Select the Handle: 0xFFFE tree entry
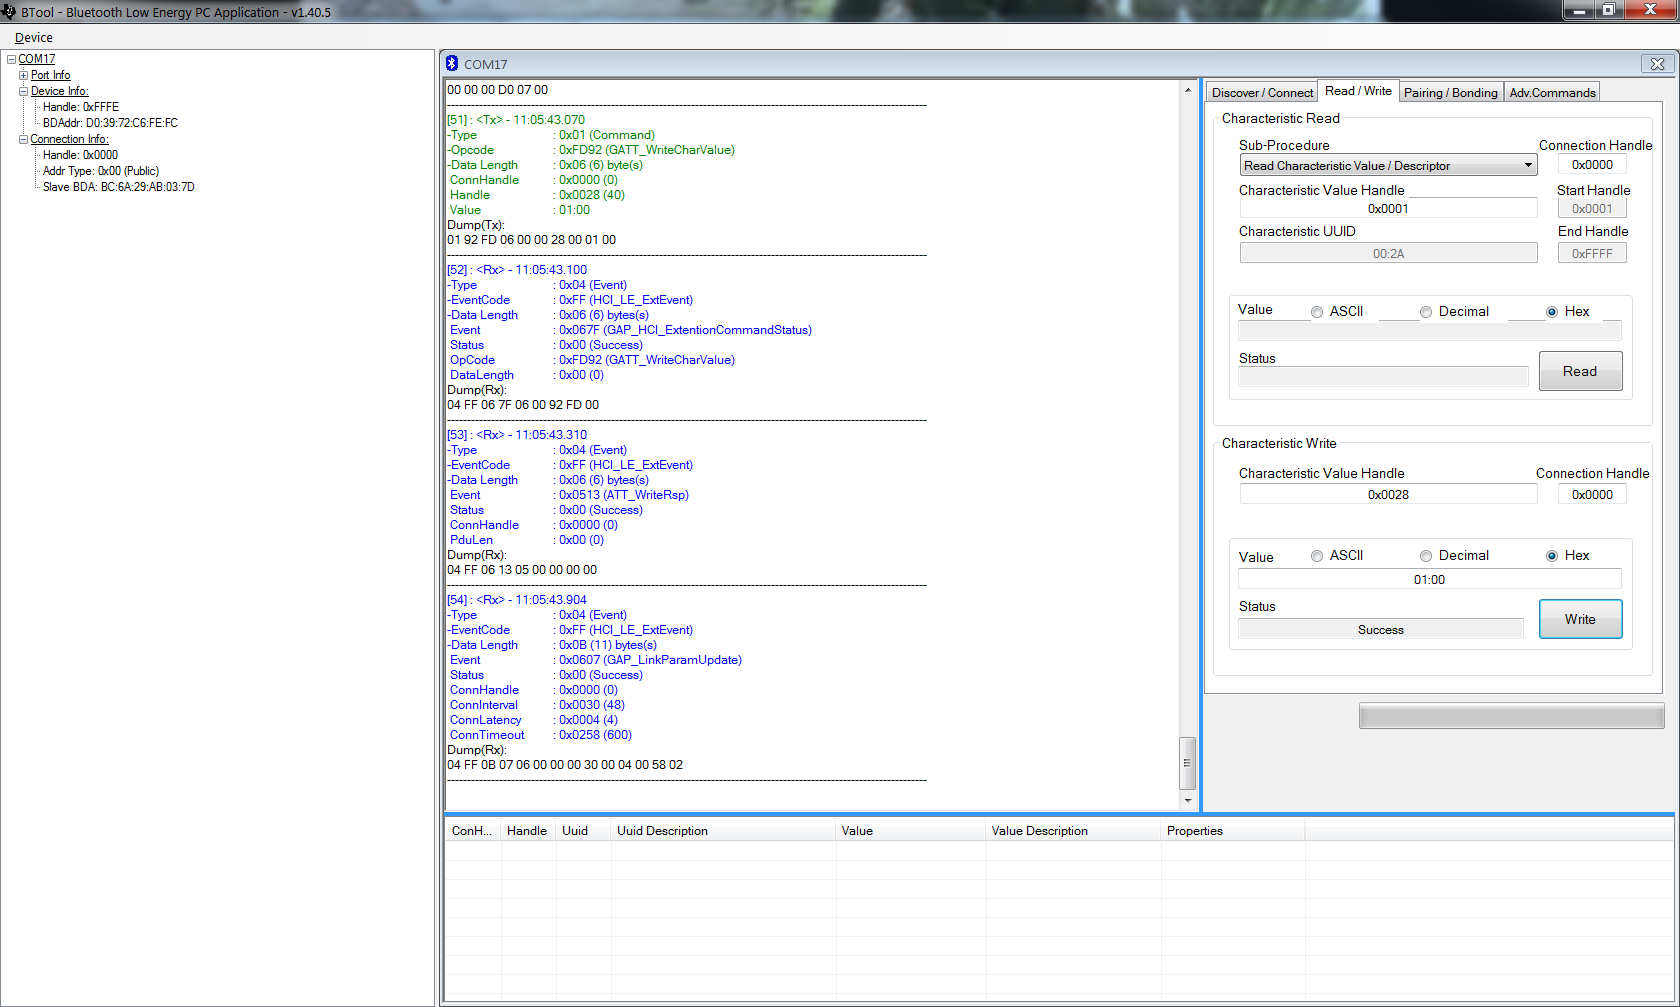The width and height of the screenshot is (1680, 1007). tap(80, 107)
